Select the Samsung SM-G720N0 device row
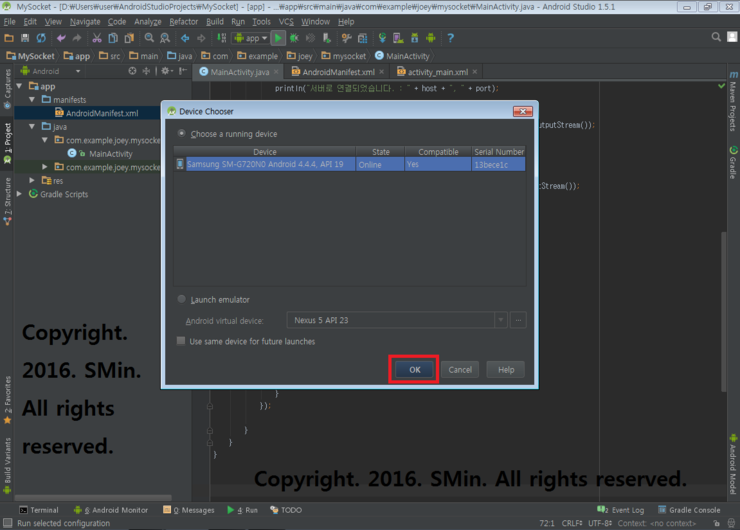The width and height of the screenshot is (740, 530). 350,164
